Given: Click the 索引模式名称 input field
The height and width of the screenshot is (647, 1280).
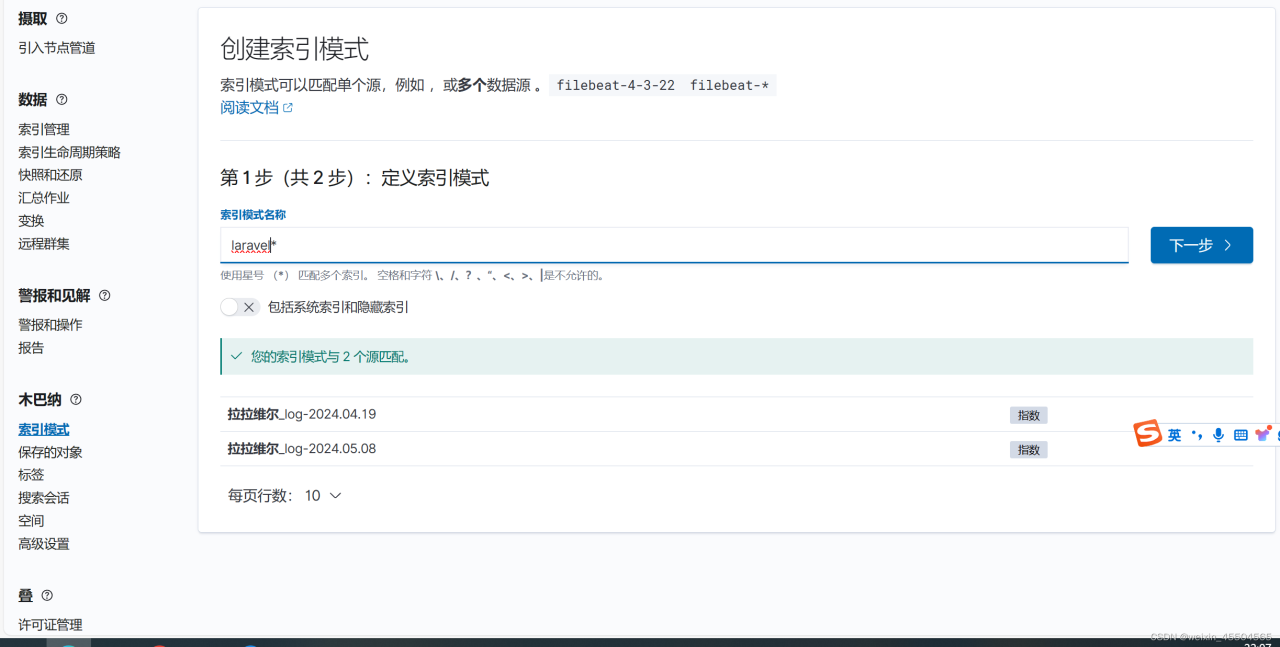Looking at the screenshot, I should [674, 245].
